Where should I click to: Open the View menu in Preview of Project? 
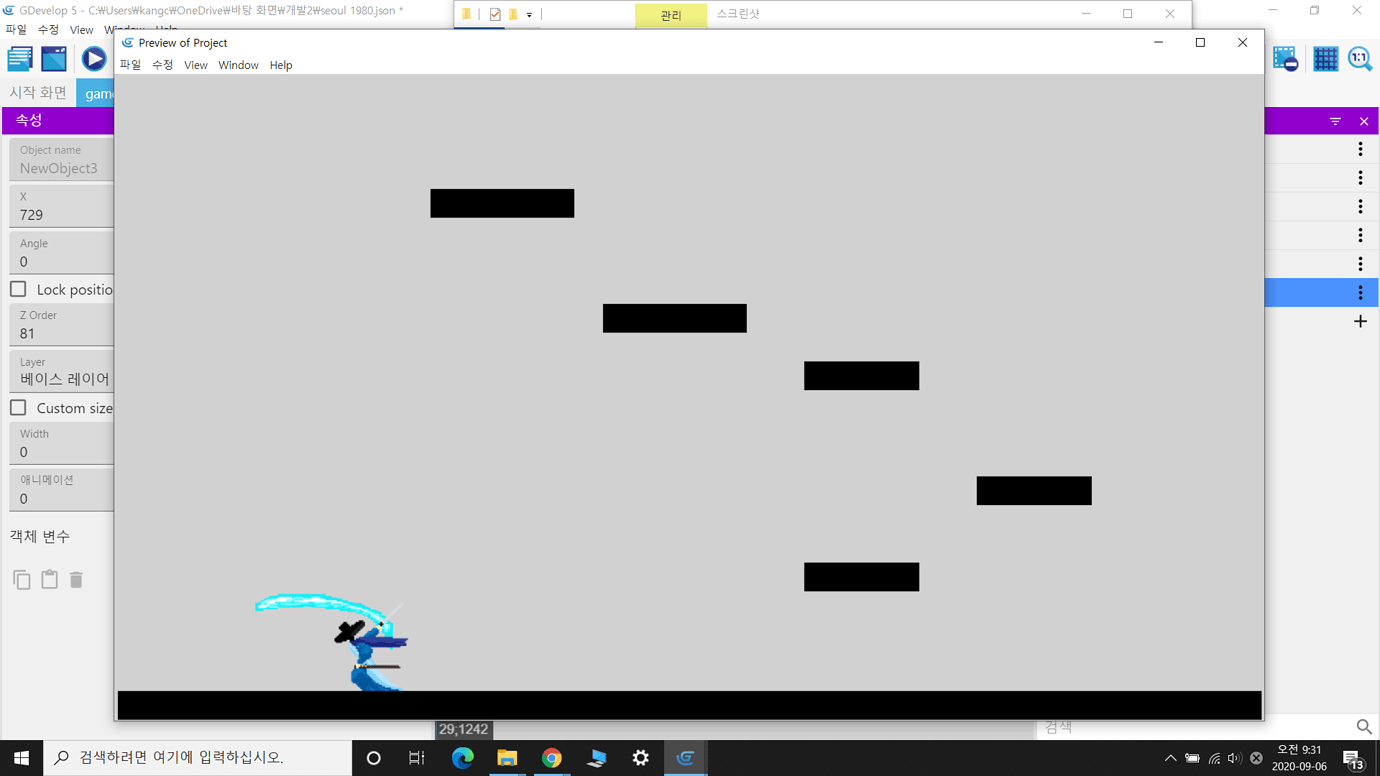pyautogui.click(x=195, y=64)
